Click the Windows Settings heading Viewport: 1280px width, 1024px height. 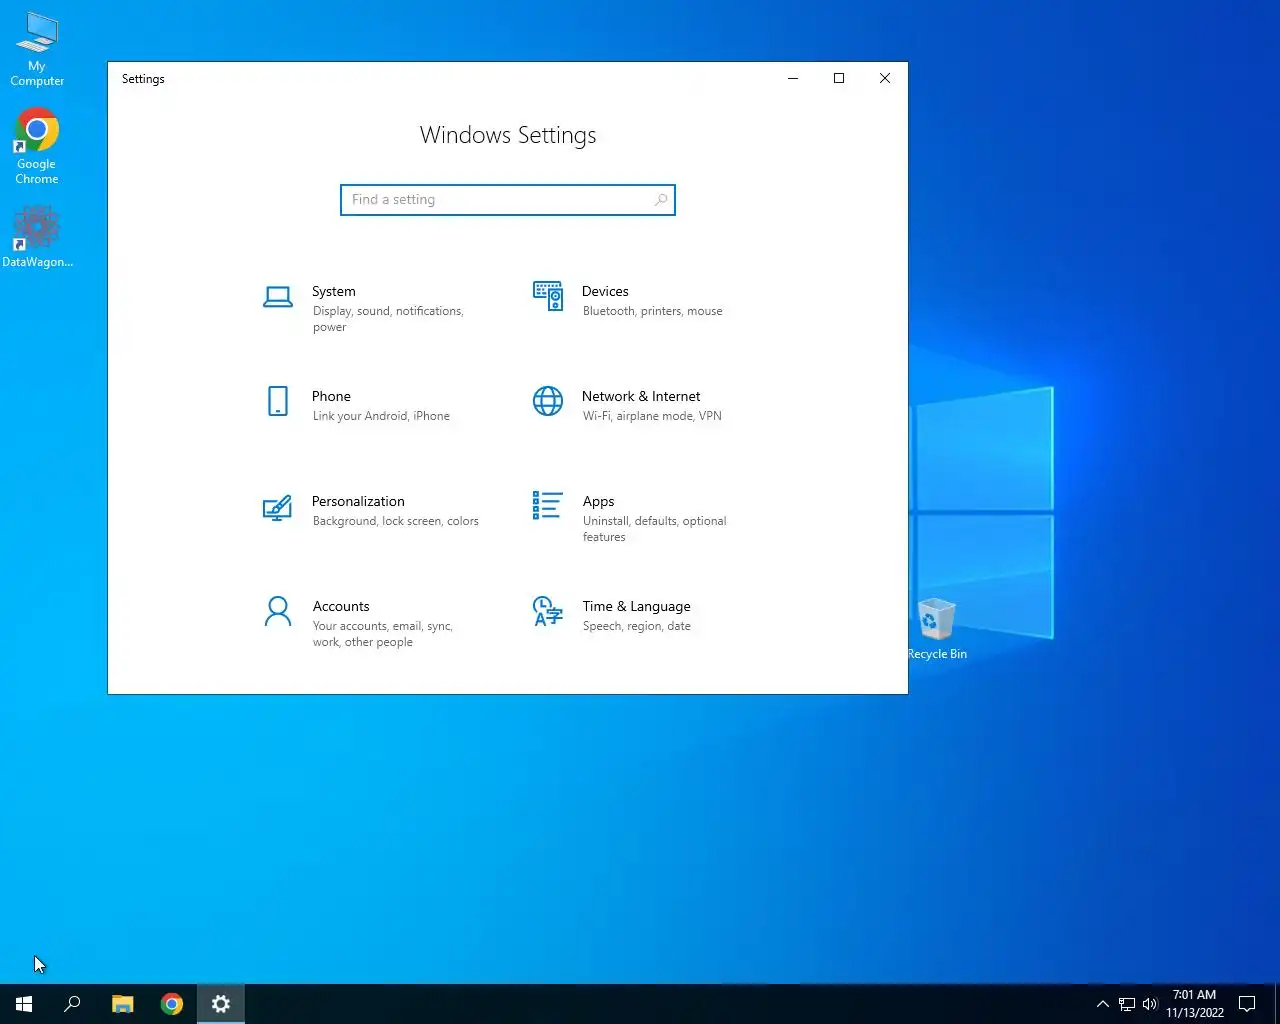click(508, 135)
